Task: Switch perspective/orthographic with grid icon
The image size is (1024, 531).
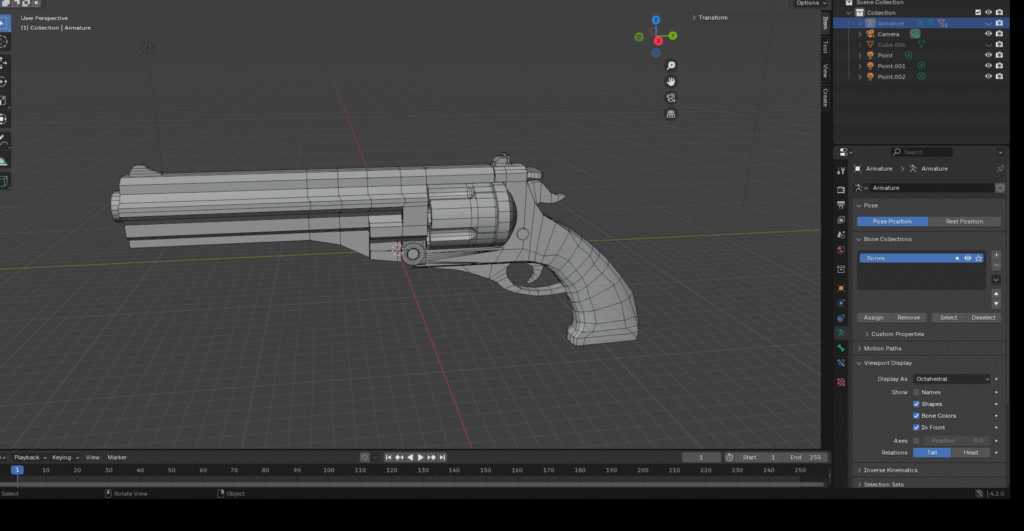Action: (x=670, y=114)
